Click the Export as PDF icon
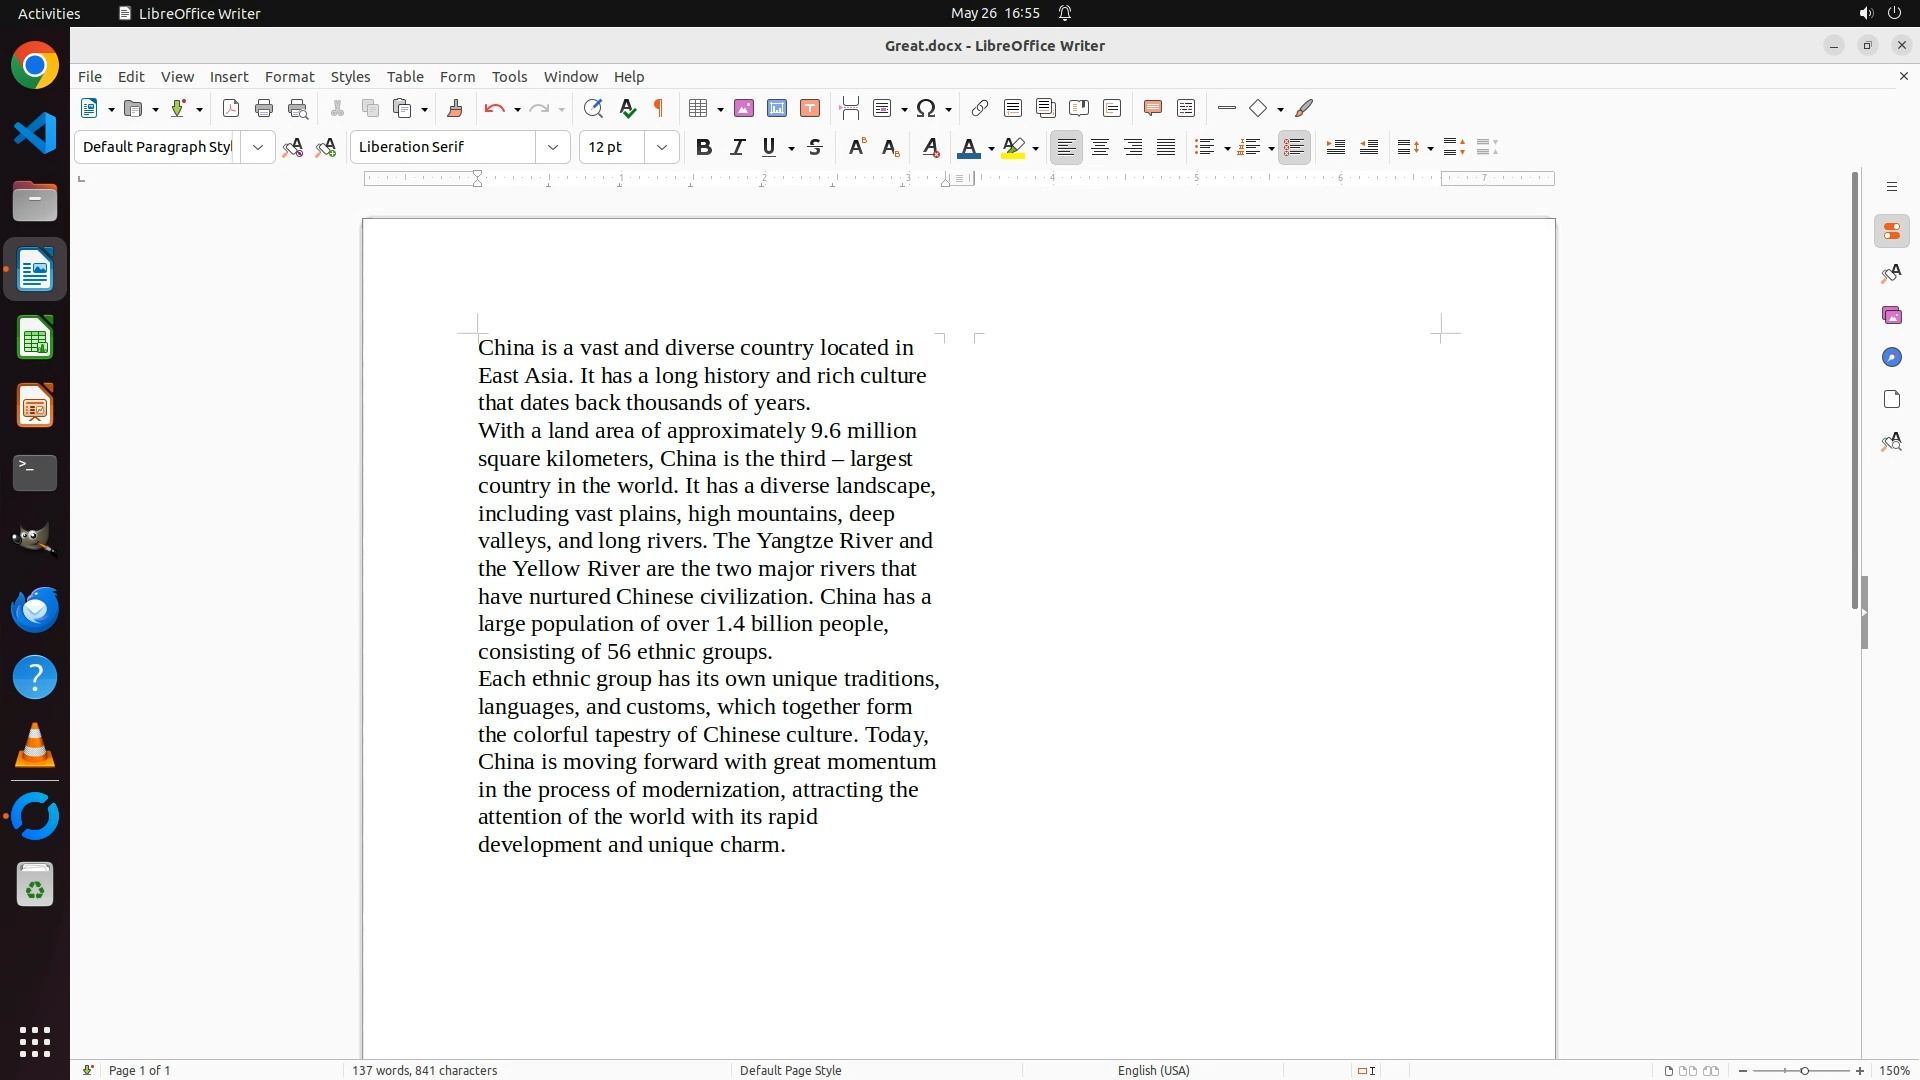The width and height of the screenshot is (1920, 1080). (x=231, y=108)
